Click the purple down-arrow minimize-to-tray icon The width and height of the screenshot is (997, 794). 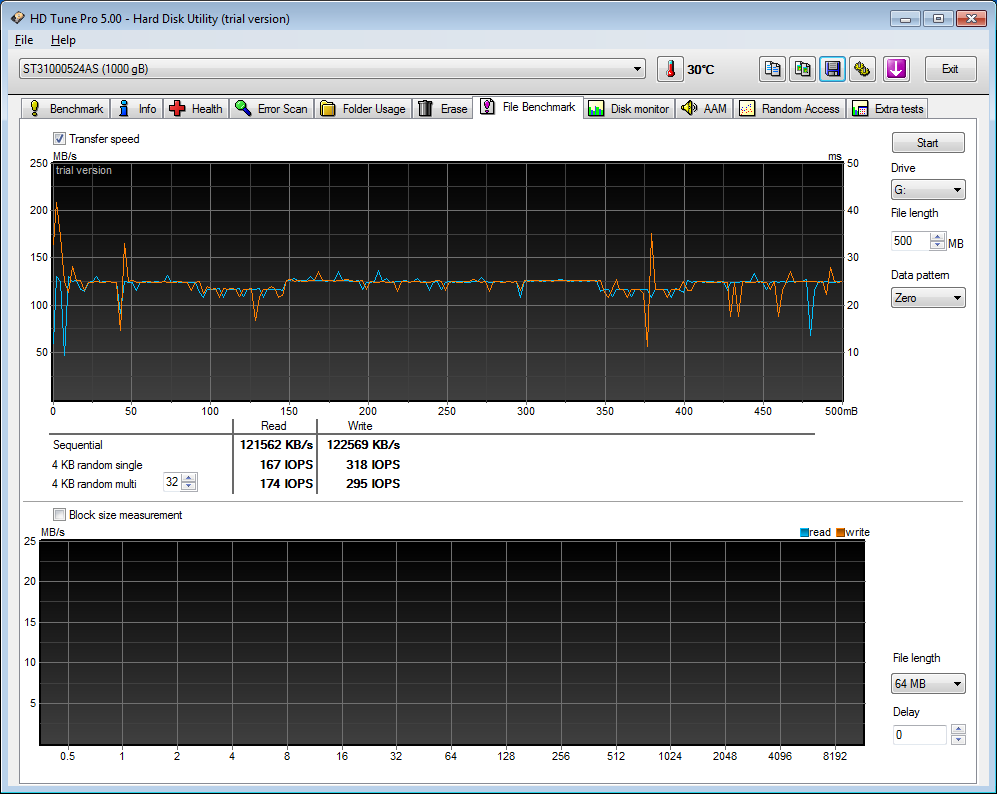coord(896,69)
